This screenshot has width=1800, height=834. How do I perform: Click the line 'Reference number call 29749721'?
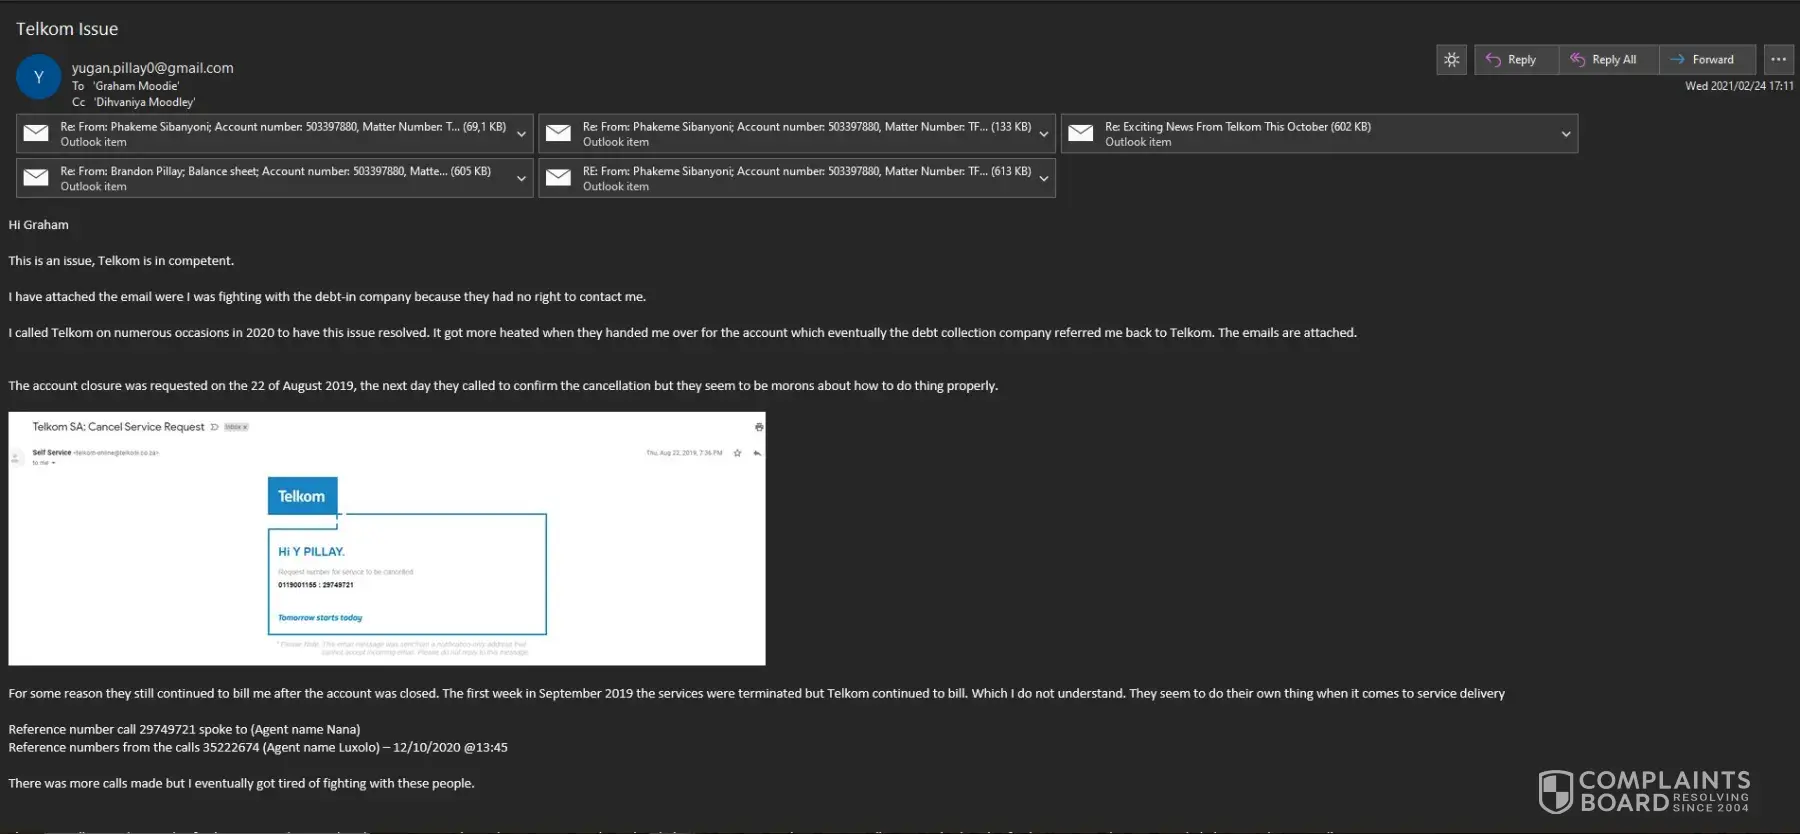pyautogui.click(x=184, y=730)
